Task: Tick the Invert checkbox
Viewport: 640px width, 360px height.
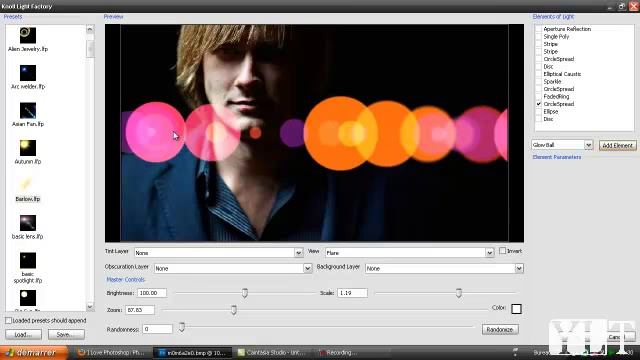Action: [x=502, y=251]
